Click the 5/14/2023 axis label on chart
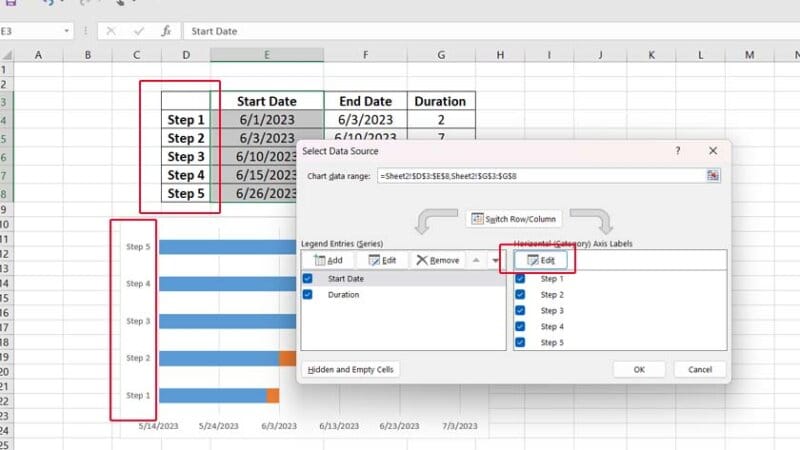Viewport: 800px width, 450px height. (x=158, y=426)
